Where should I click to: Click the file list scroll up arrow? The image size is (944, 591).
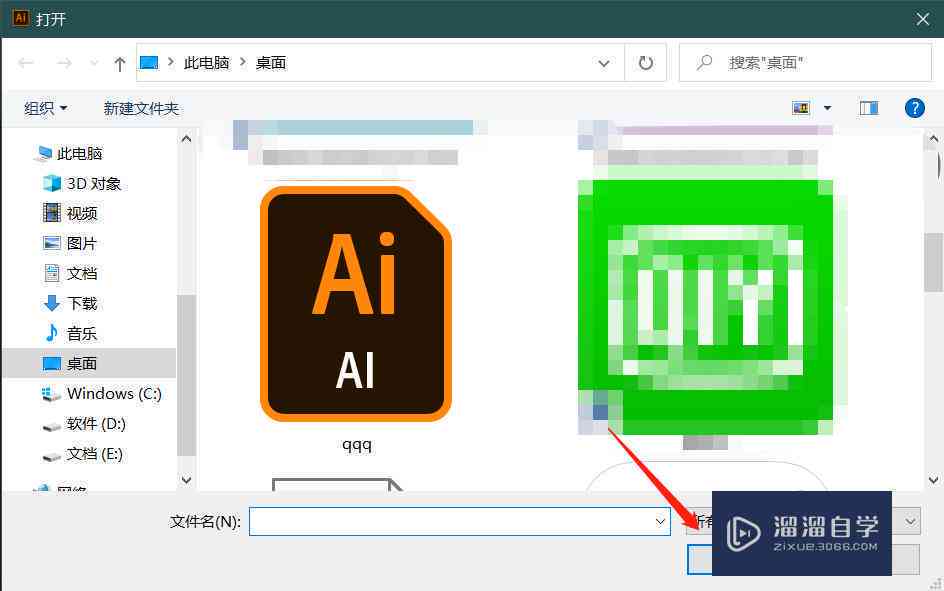[x=933, y=139]
